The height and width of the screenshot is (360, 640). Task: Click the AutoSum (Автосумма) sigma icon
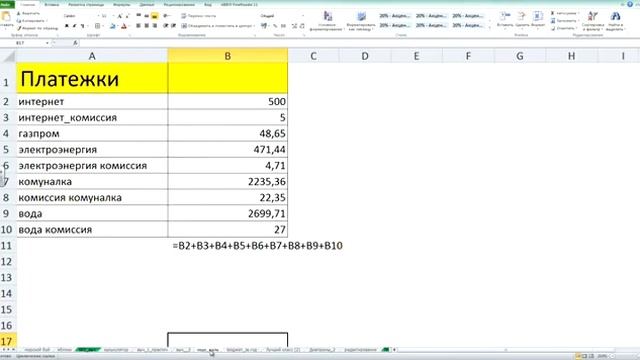click(553, 13)
